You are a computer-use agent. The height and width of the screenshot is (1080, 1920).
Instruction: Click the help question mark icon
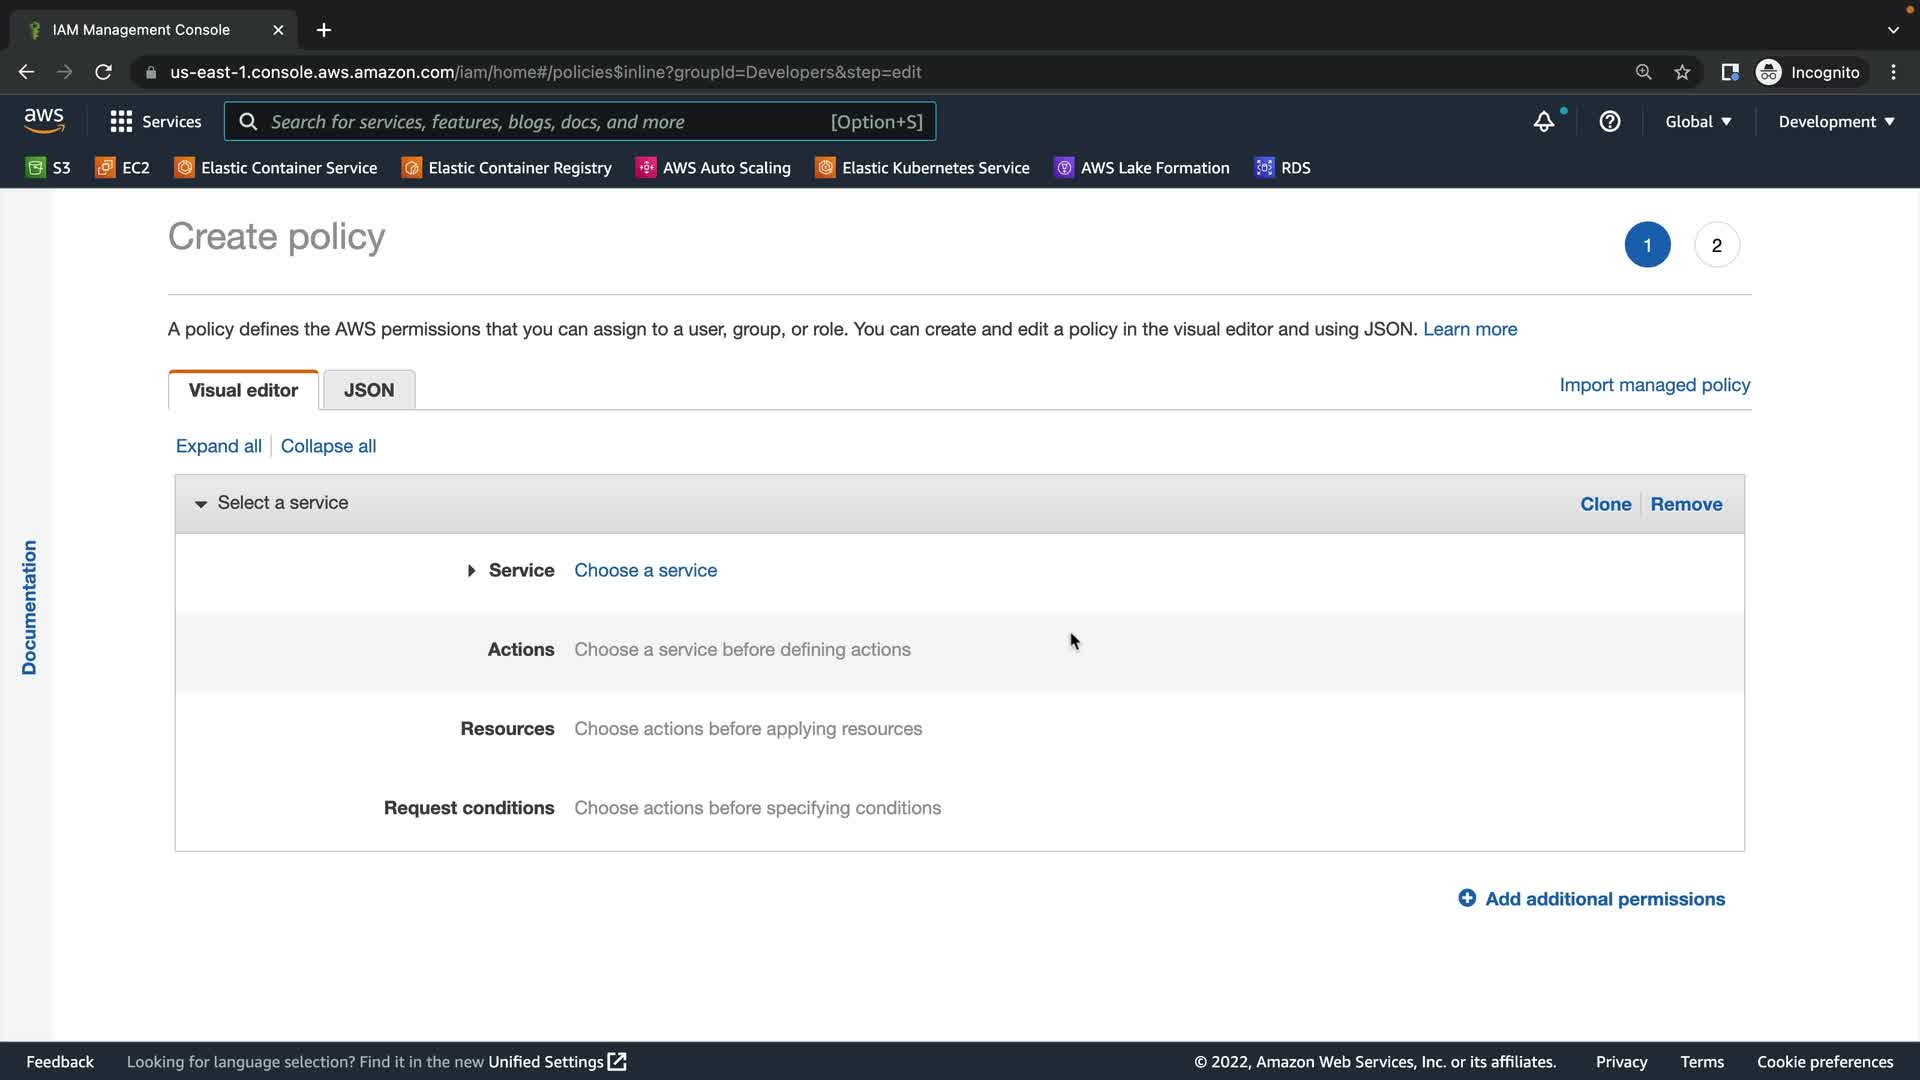tap(1610, 122)
